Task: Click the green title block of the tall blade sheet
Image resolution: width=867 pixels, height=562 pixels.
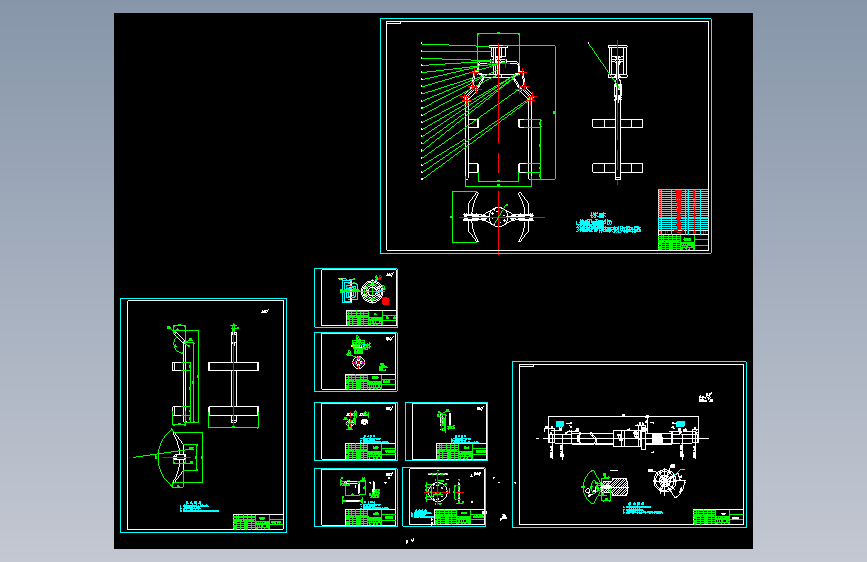Action: pyautogui.click(x=258, y=522)
